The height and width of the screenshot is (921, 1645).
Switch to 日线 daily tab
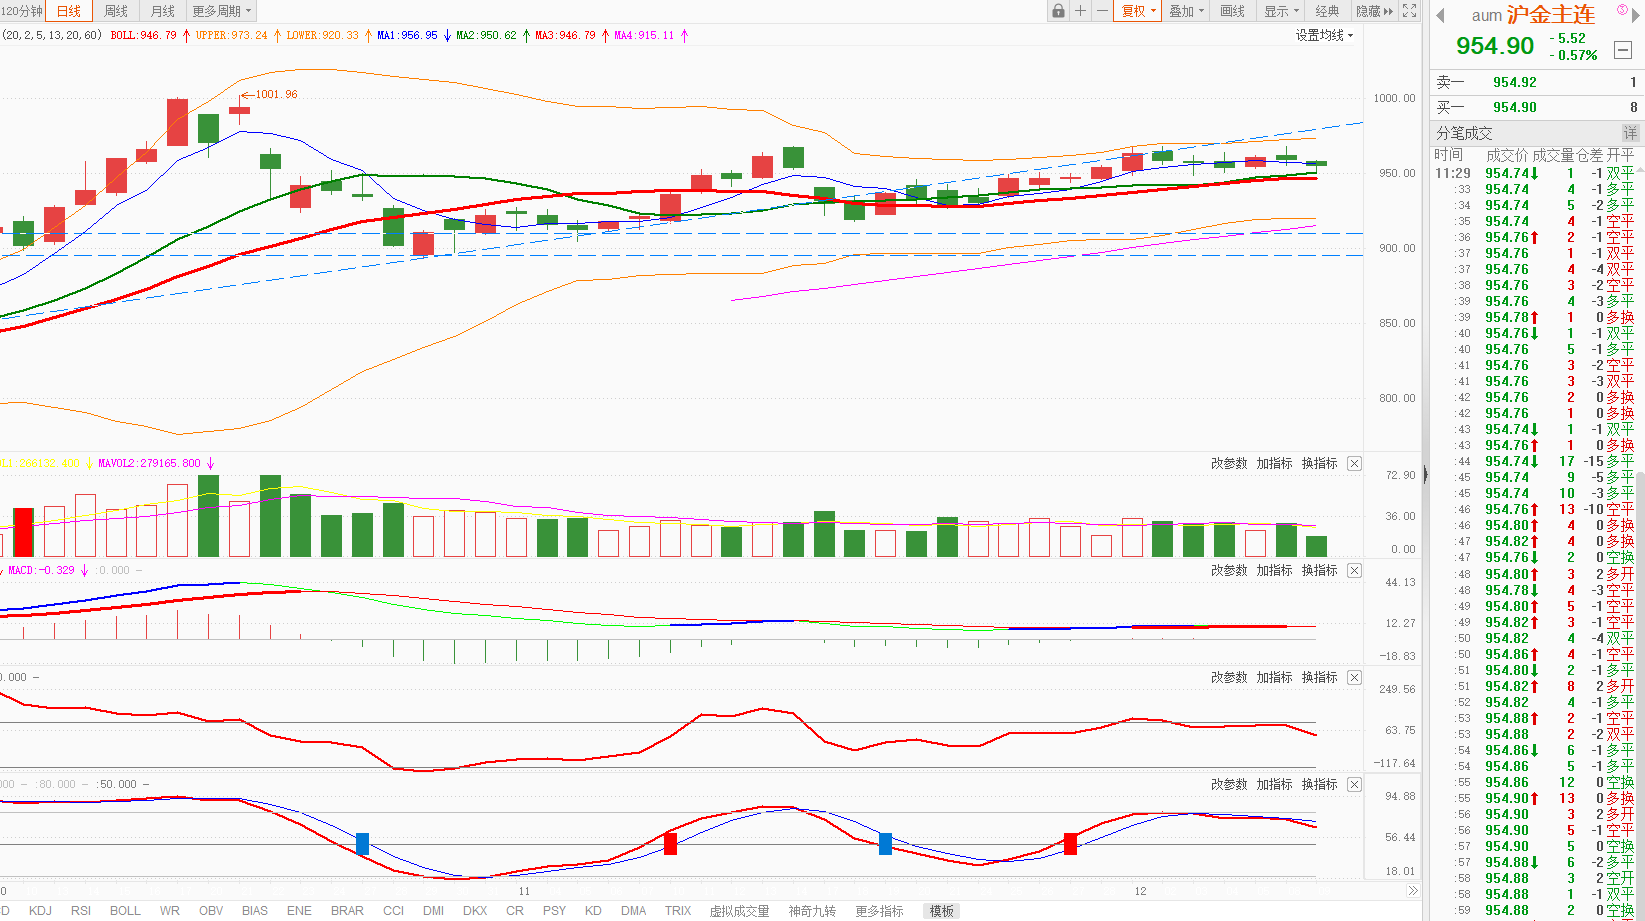[69, 11]
